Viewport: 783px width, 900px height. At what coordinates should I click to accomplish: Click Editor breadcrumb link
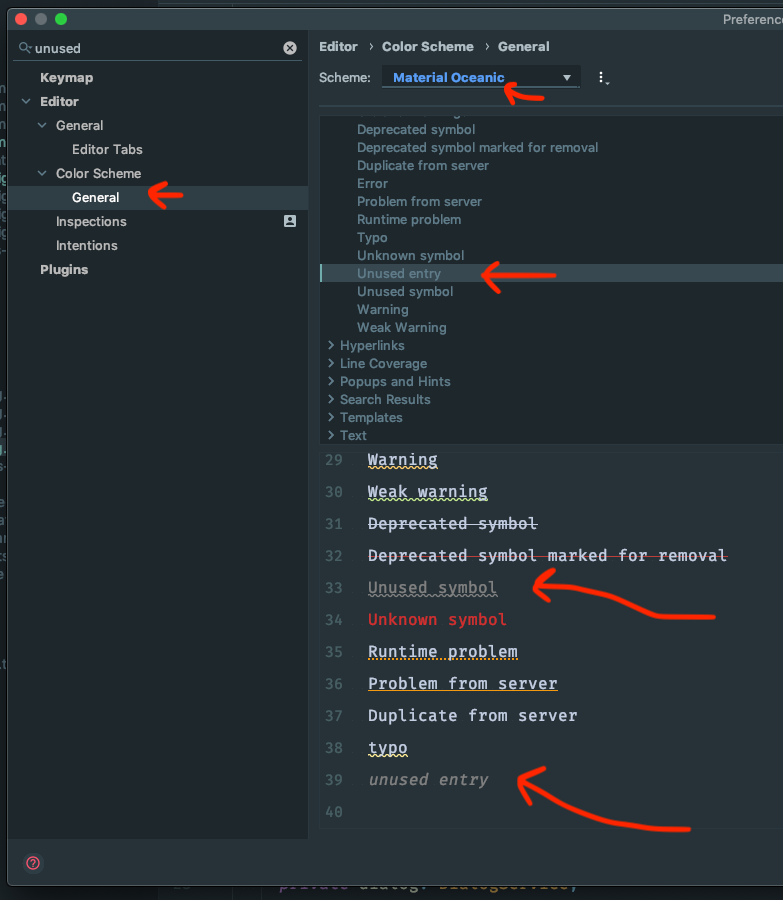click(338, 46)
